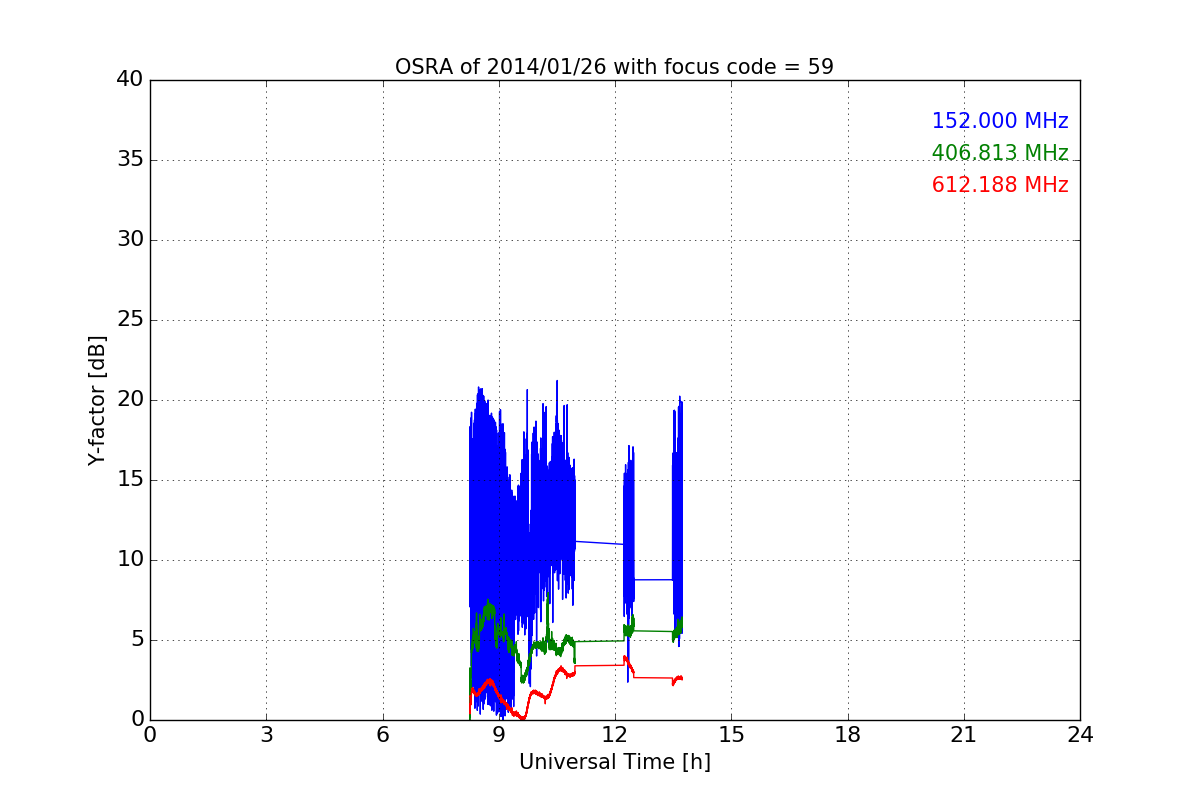
Task: Click the x-axis tick label 21
Action: point(964,735)
